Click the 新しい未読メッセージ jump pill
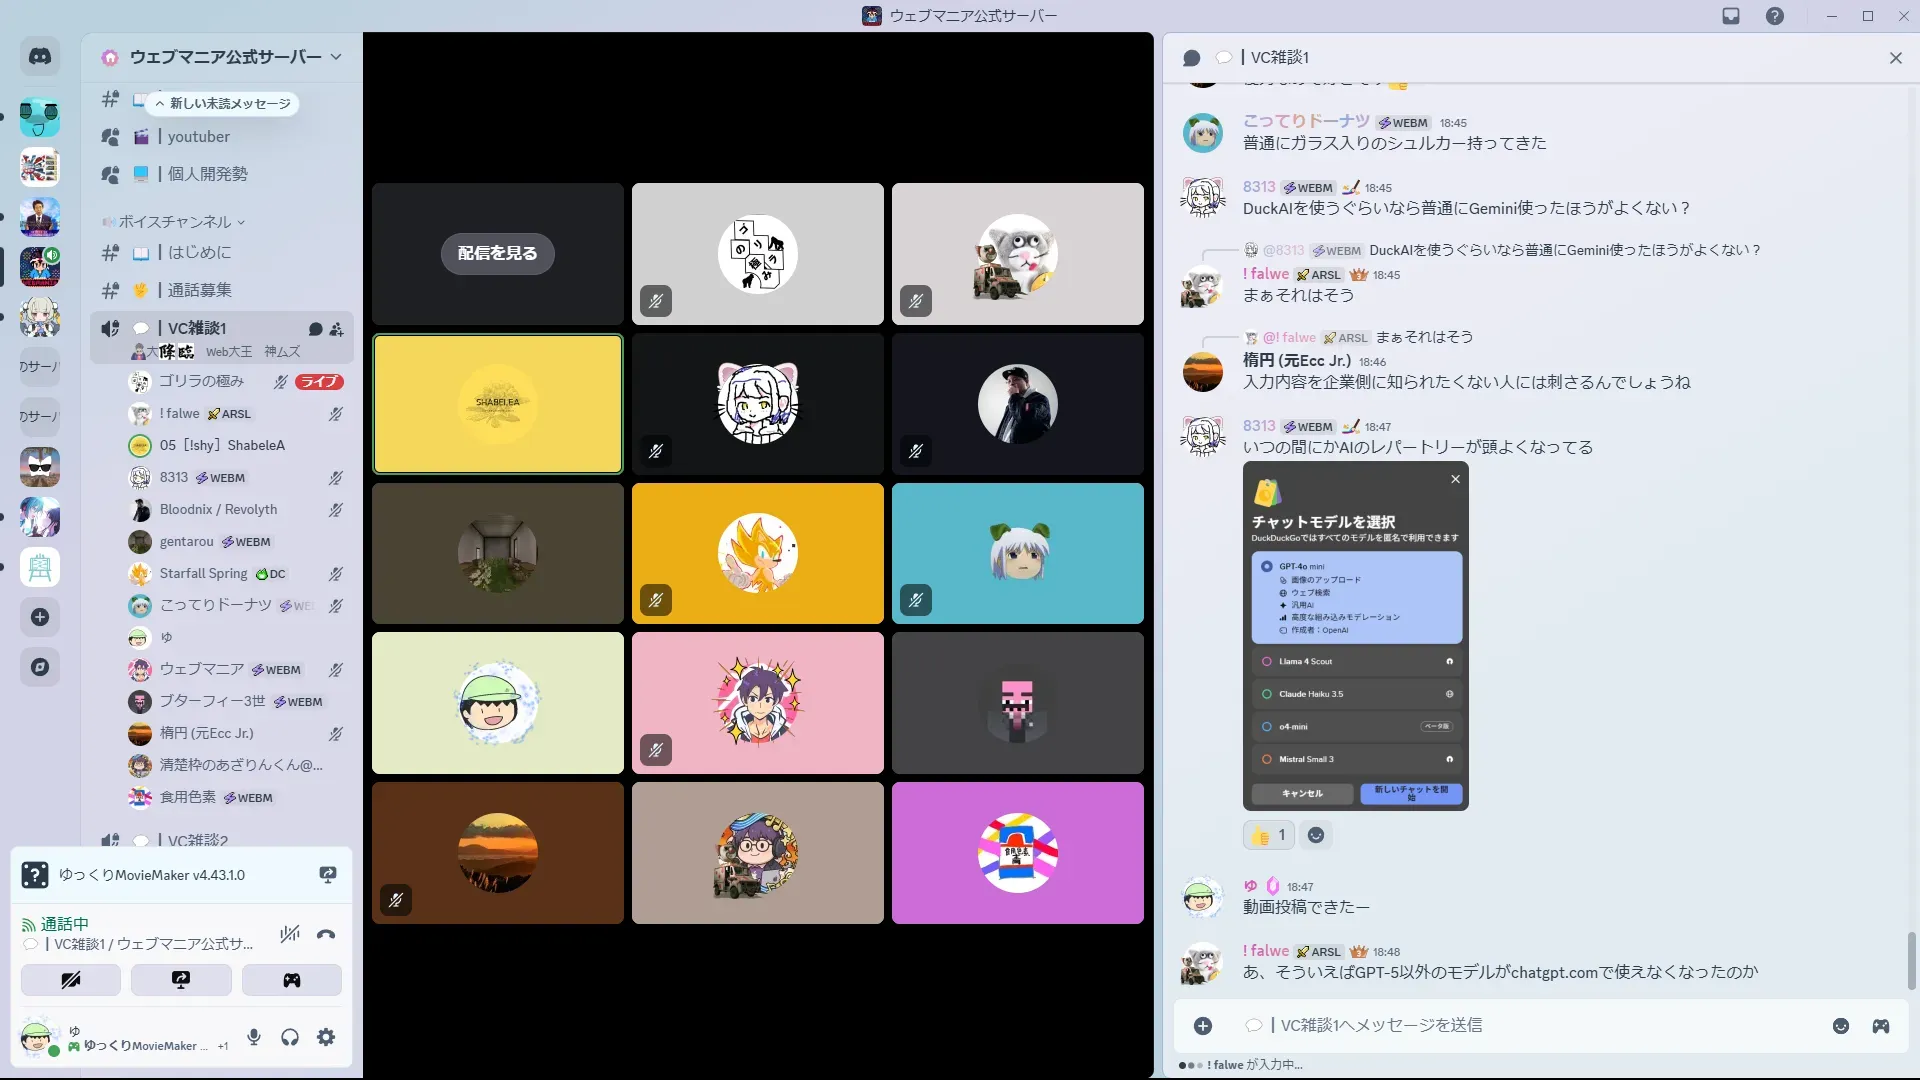The height and width of the screenshot is (1080, 1920). (x=222, y=103)
